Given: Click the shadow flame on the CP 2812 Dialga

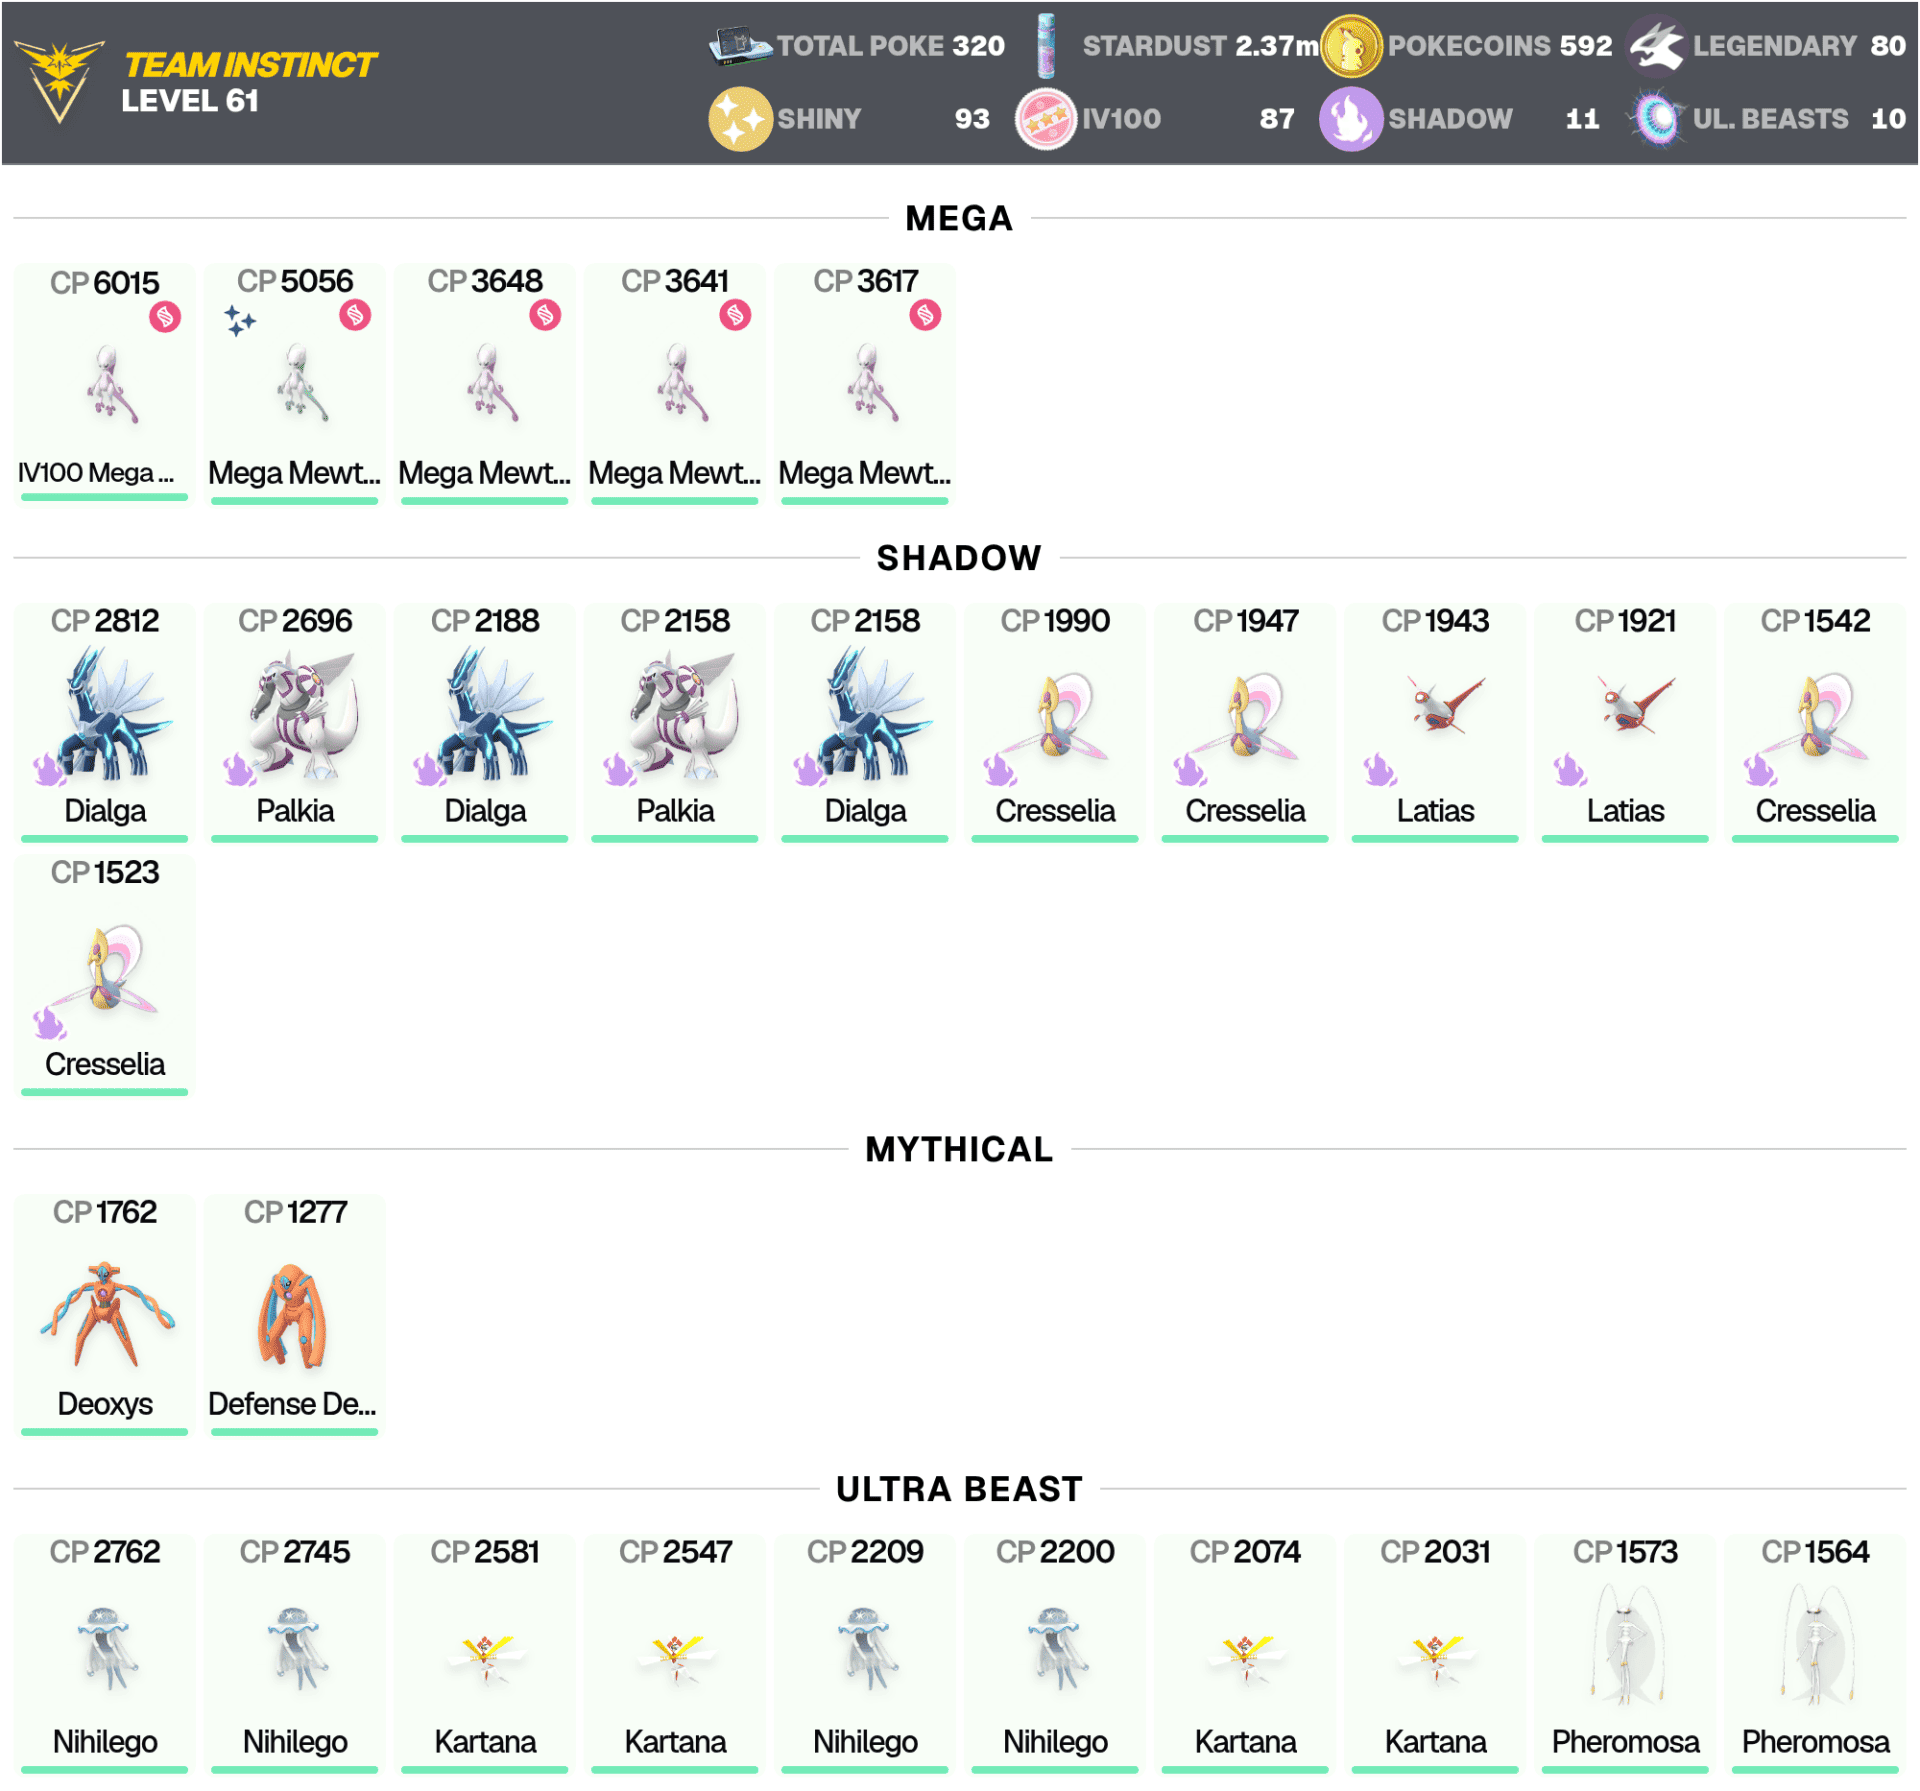Looking at the screenshot, I should tap(49, 770).
